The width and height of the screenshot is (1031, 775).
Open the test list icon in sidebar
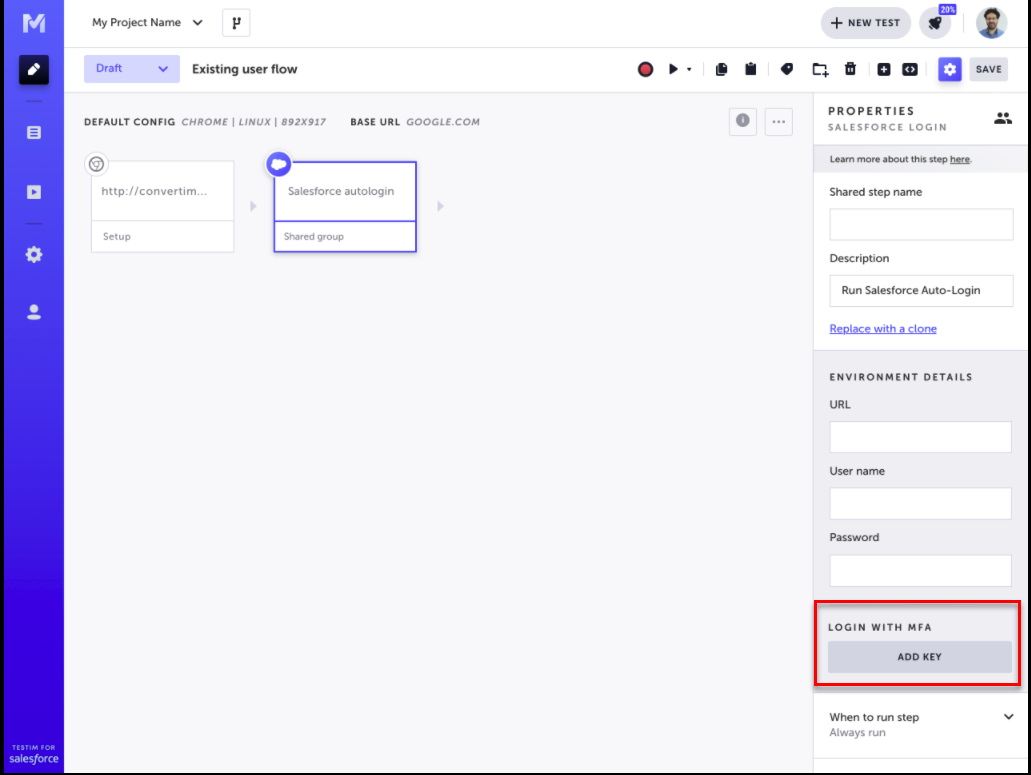click(34, 133)
